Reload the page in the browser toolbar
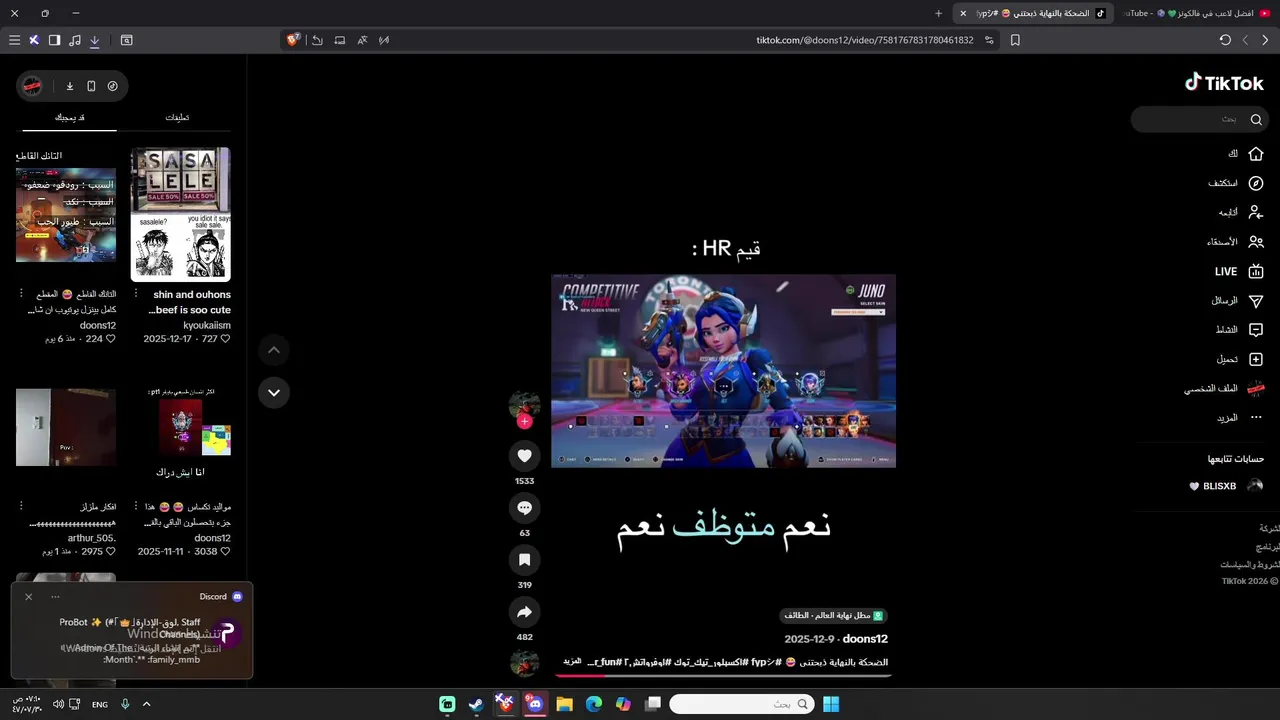 click(1225, 40)
